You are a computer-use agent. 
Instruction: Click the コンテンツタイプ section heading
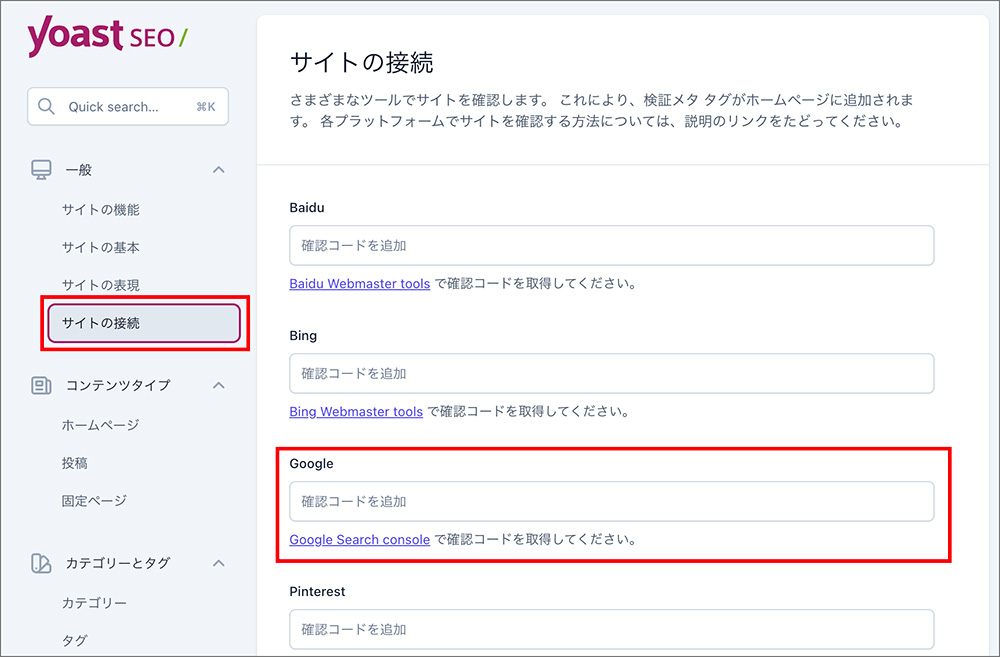point(118,385)
